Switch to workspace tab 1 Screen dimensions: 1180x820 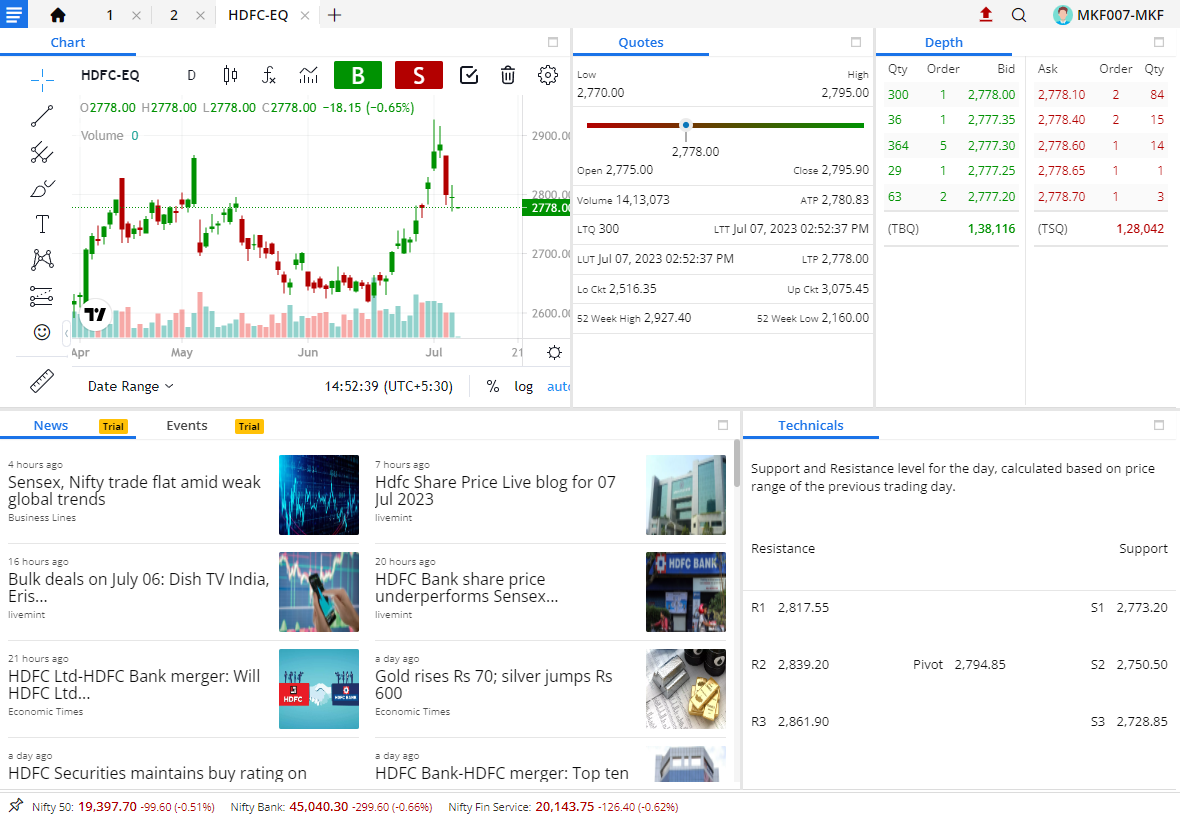point(110,15)
